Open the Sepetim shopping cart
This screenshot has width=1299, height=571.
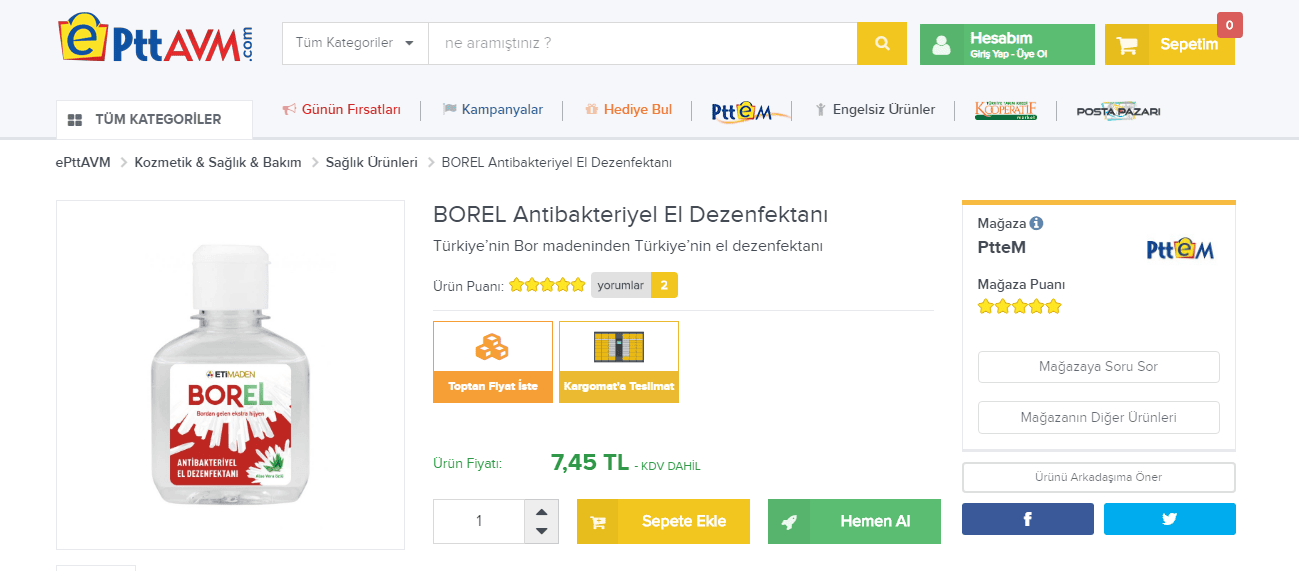pyautogui.click(x=1169, y=45)
